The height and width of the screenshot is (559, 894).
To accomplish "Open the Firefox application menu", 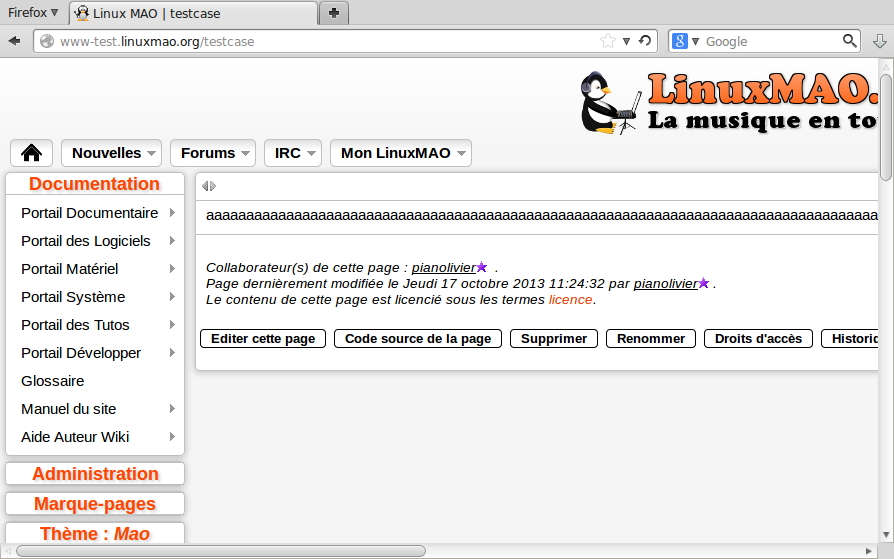I will [x=33, y=13].
